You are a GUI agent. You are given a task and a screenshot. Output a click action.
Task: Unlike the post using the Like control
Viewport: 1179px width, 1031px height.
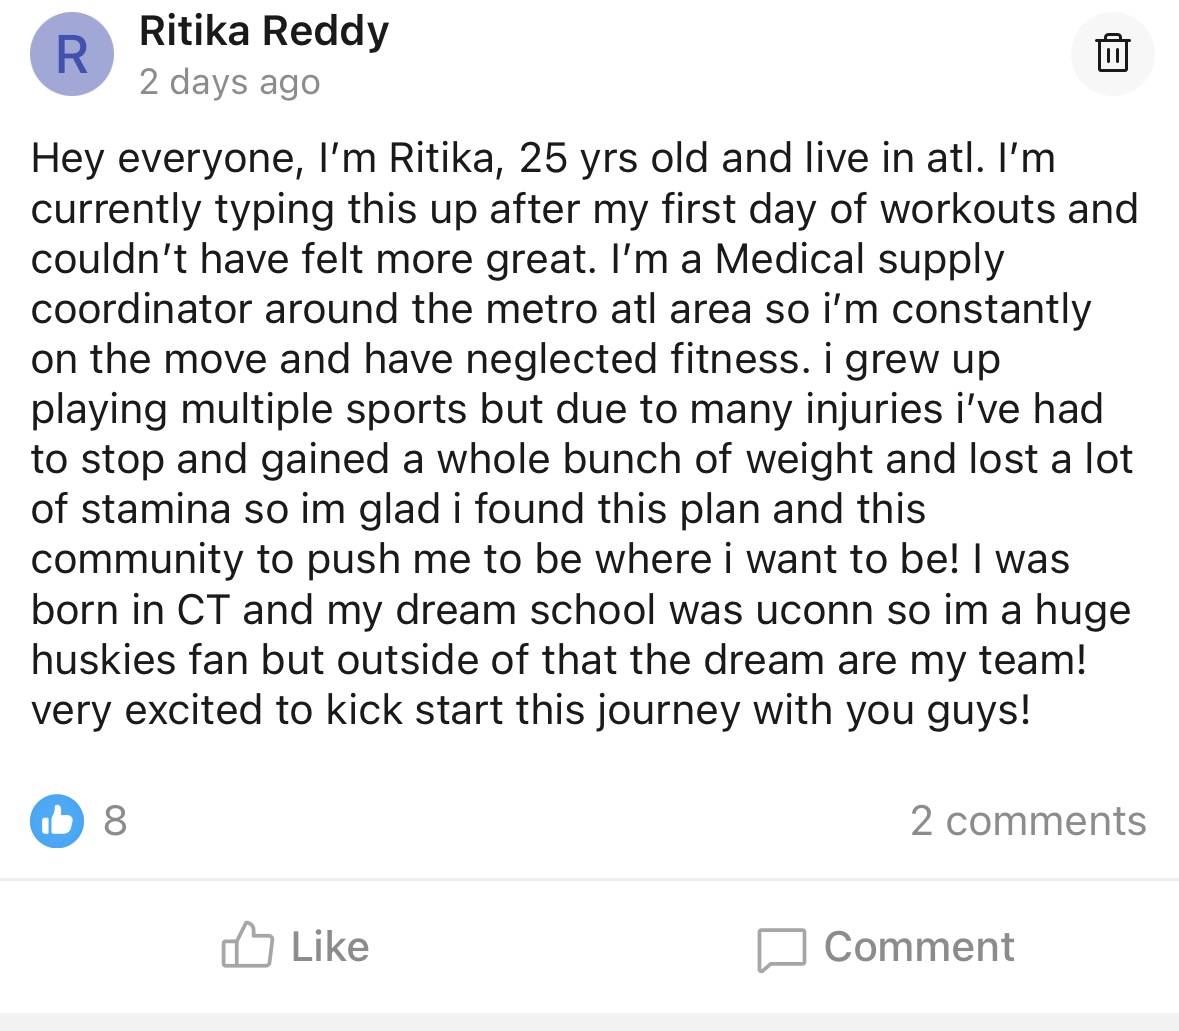point(297,946)
